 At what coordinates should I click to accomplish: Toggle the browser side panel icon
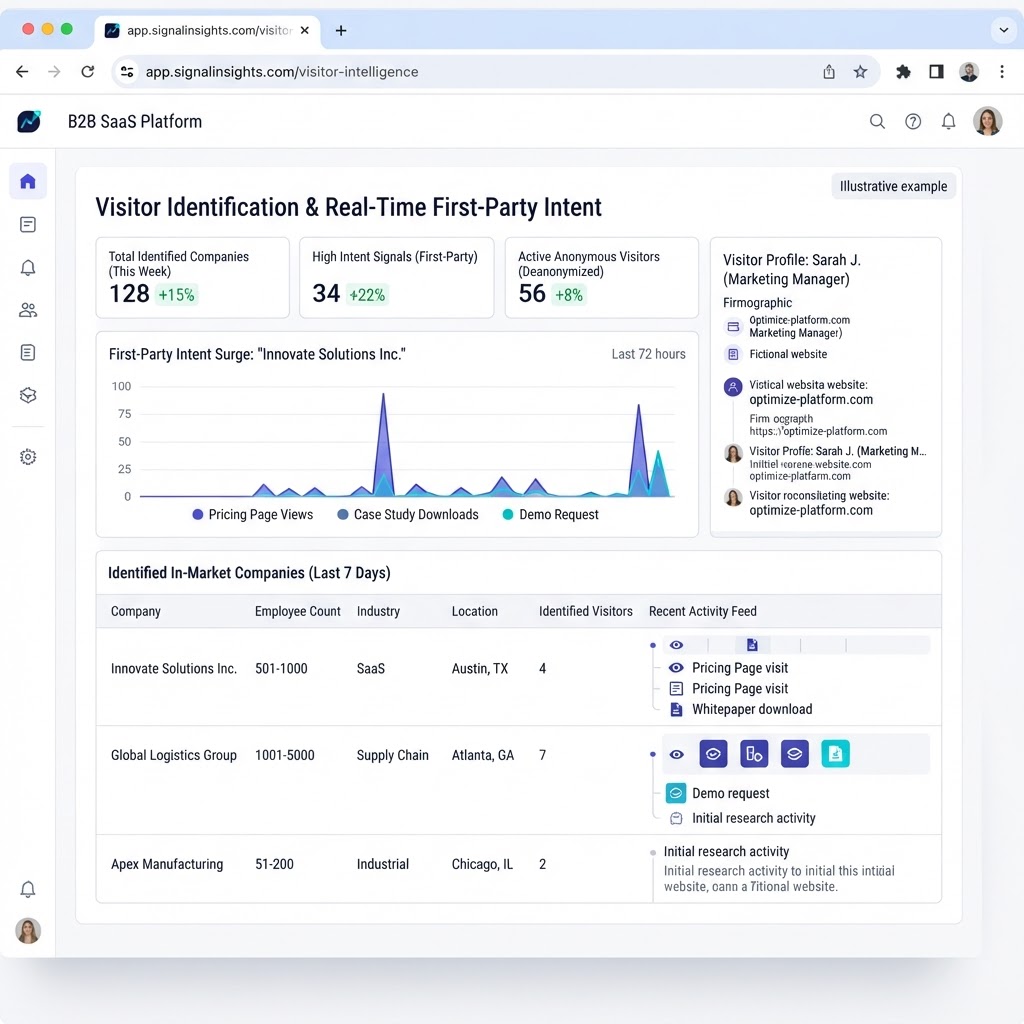click(936, 72)
